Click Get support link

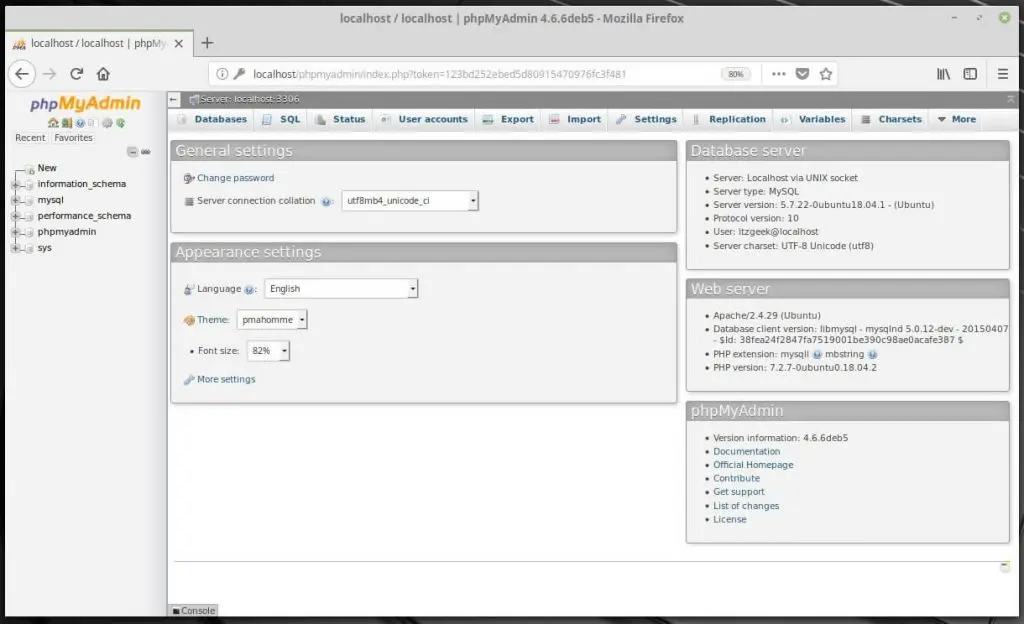739,492
